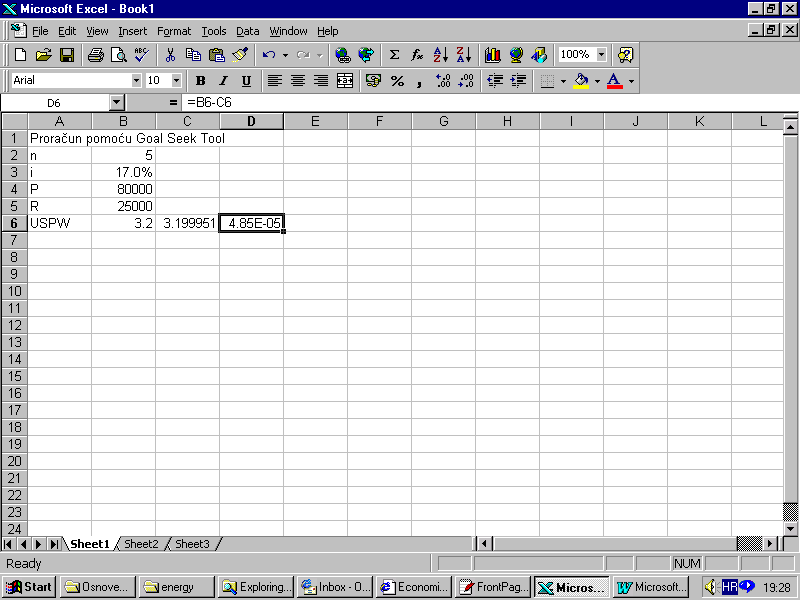800x600 pixels.
Task: Toggle Underline formatting
Action: click(x=246, y=81)
